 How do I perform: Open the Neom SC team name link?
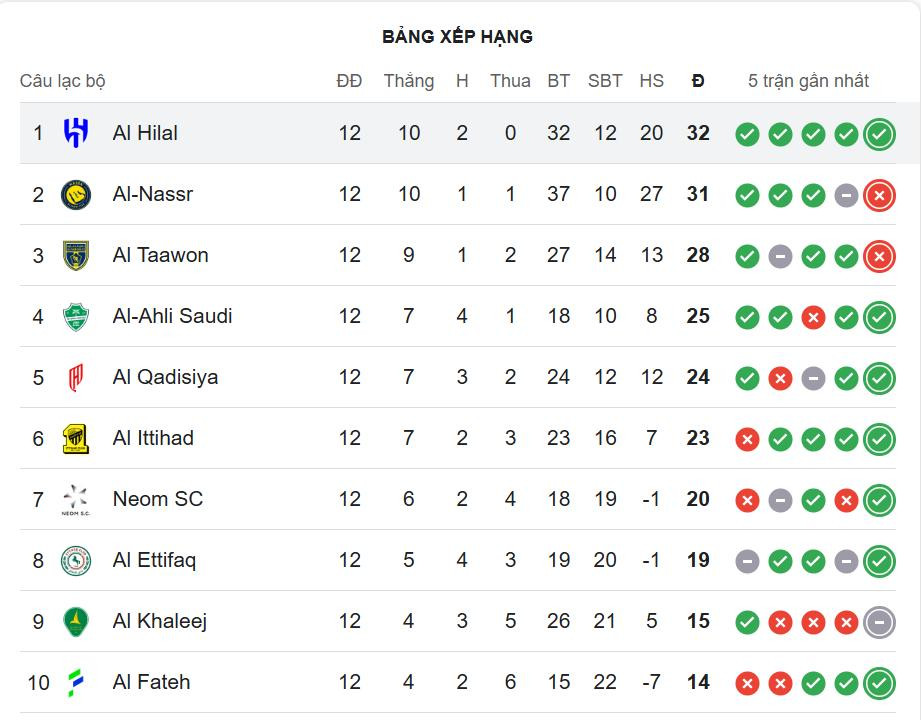click(157, 499)
